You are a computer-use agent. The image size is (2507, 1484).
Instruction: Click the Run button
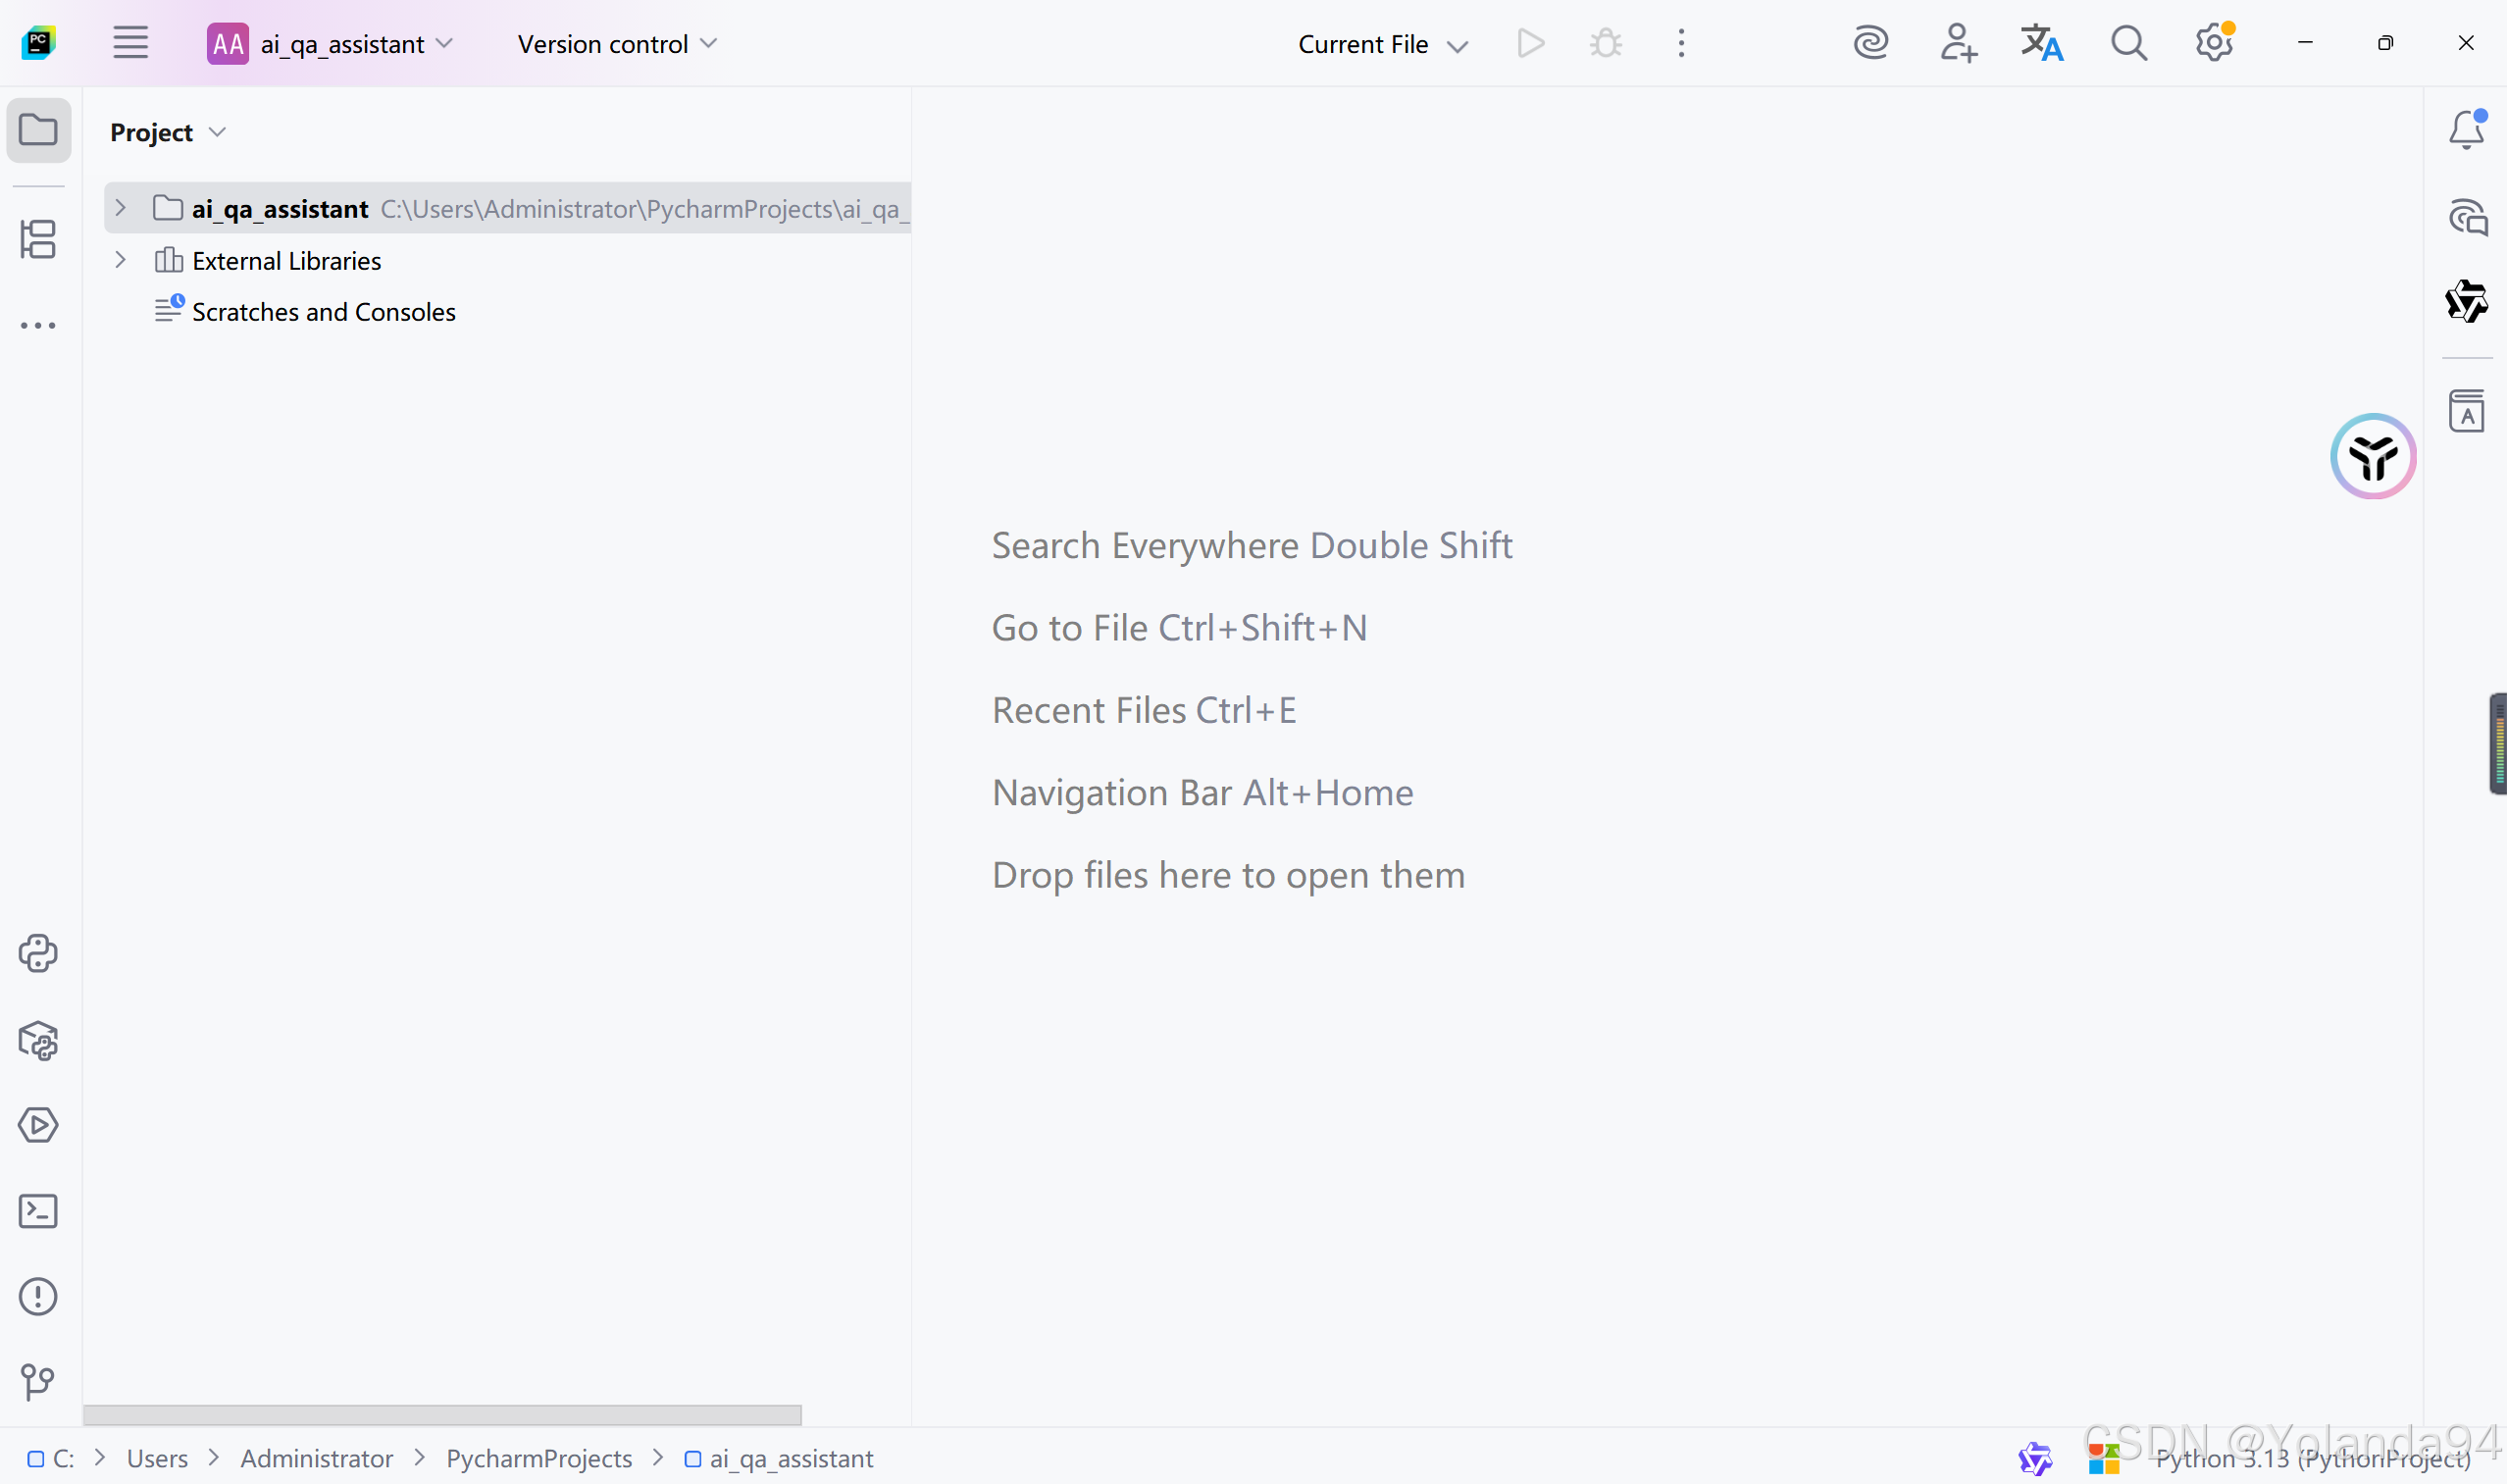pyautogui.click(x=1530, y=44)
